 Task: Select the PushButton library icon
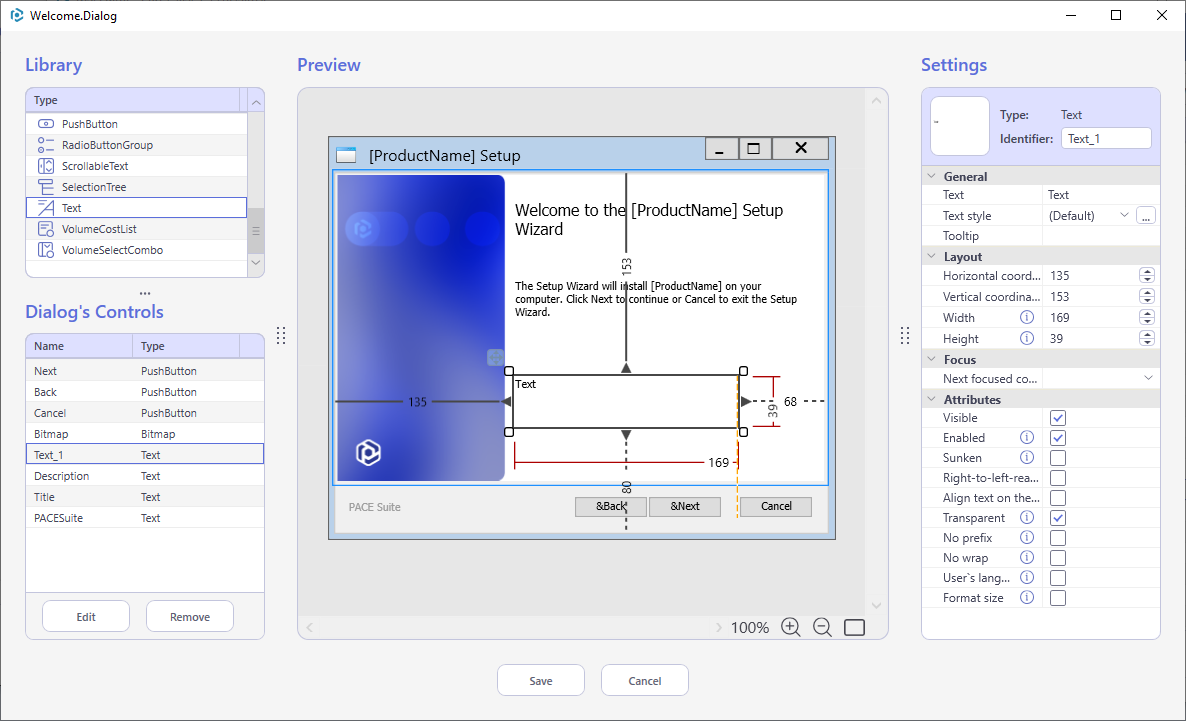point(46,123)
